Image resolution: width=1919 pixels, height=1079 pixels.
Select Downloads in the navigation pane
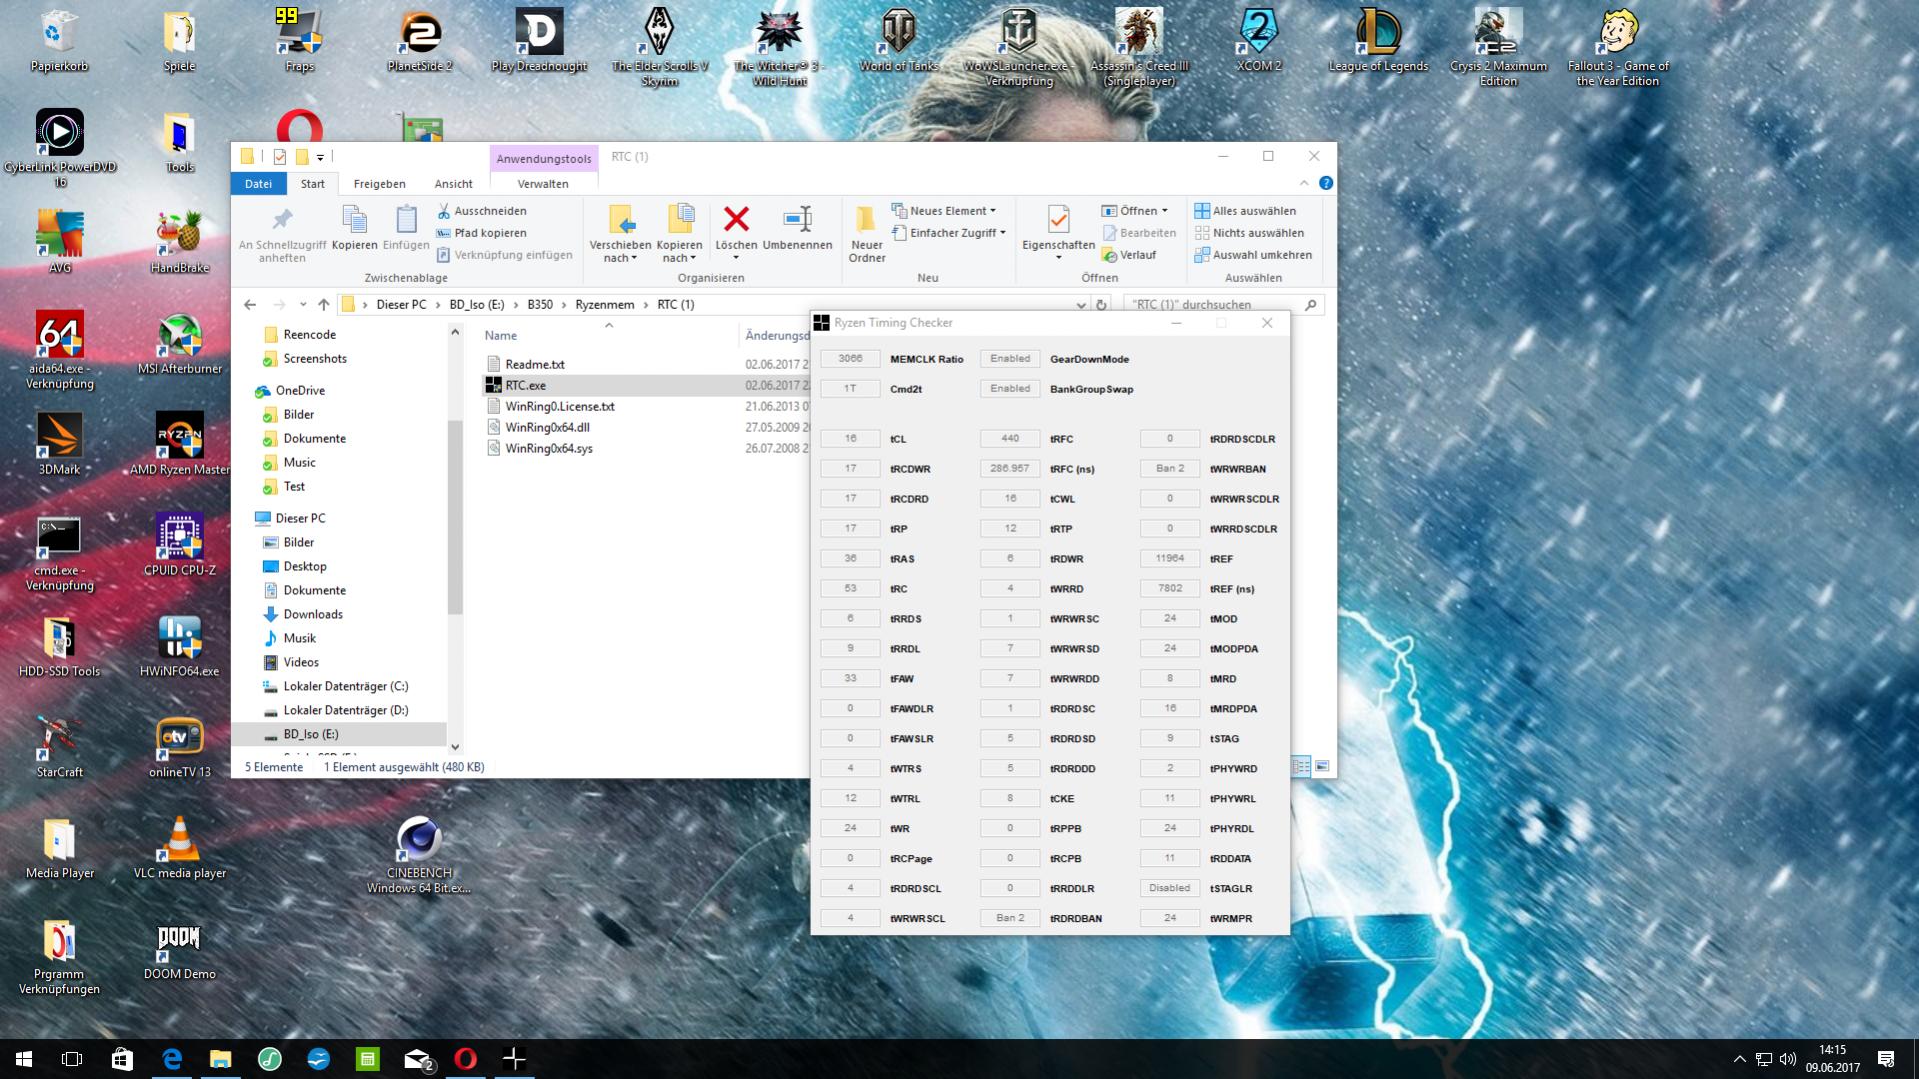tap(313, 614)
